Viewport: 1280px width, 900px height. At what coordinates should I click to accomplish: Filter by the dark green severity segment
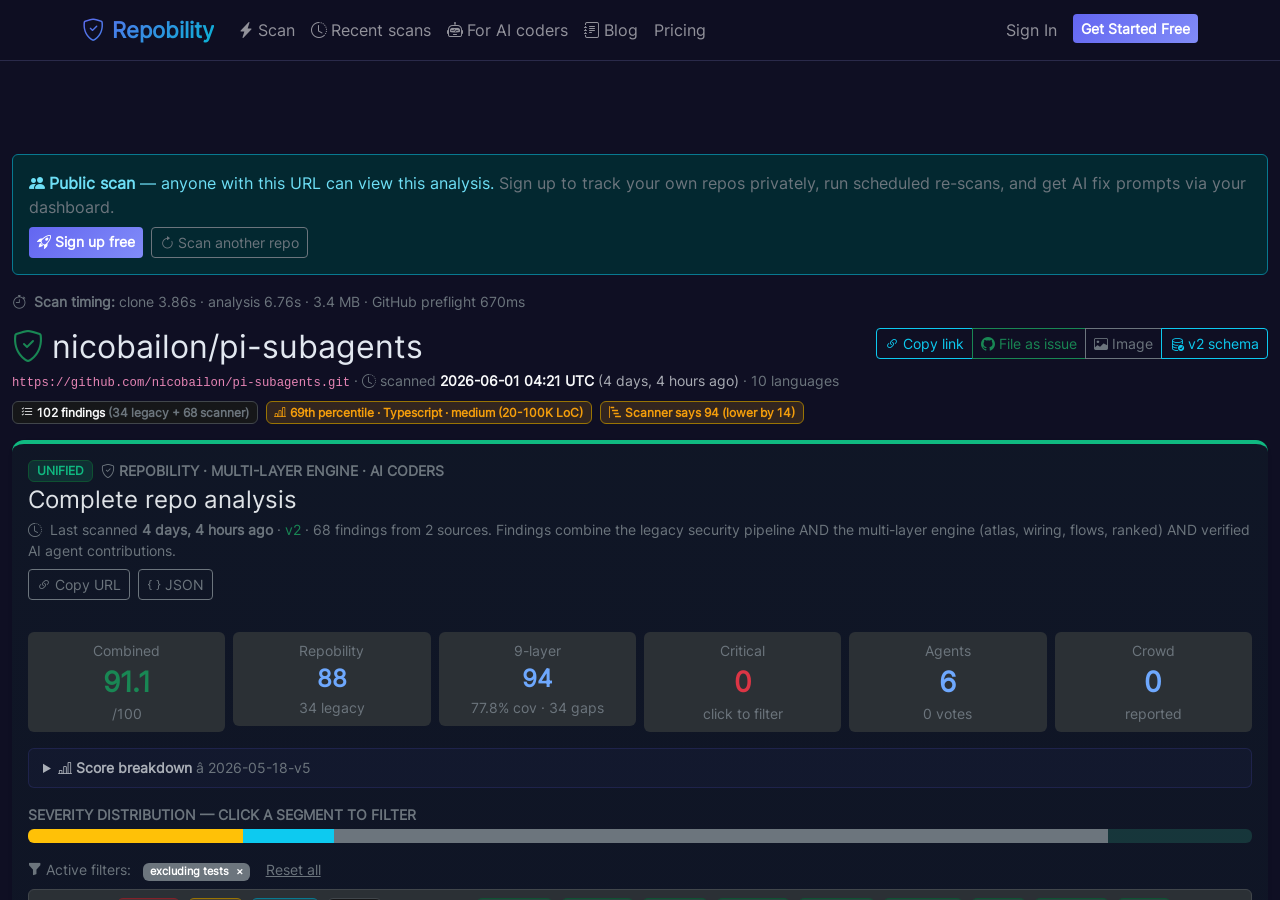[1180, 836]
